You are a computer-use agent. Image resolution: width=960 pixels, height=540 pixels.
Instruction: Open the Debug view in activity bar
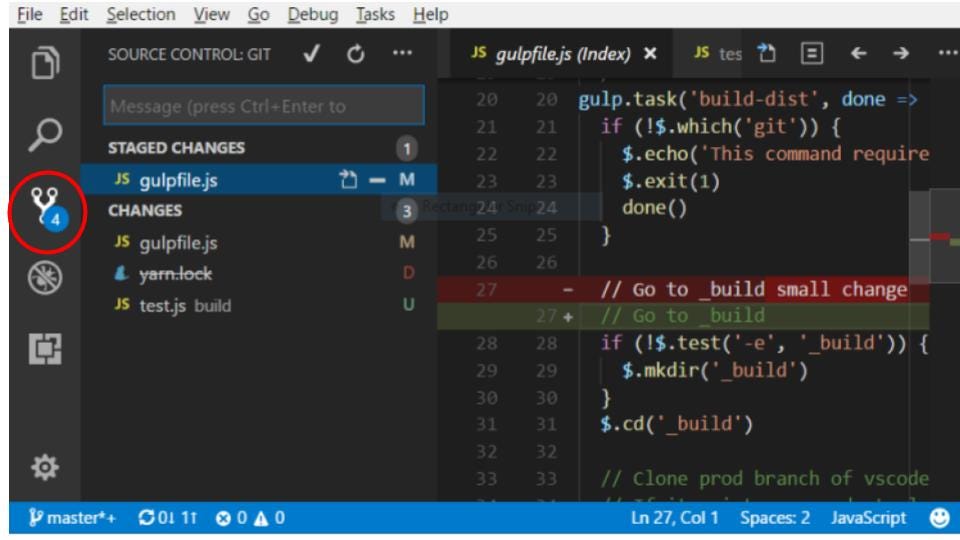(45, 279)
